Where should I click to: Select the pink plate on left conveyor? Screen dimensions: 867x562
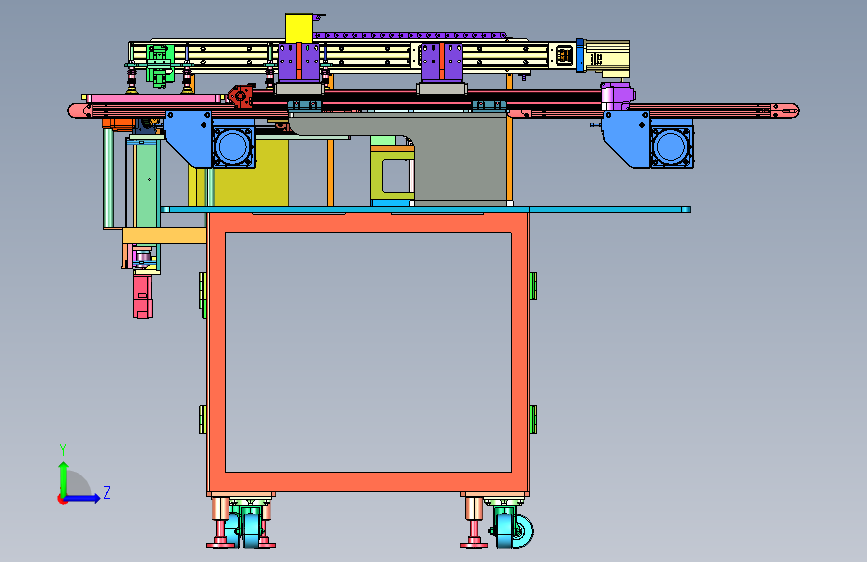(x=153, y=98)
